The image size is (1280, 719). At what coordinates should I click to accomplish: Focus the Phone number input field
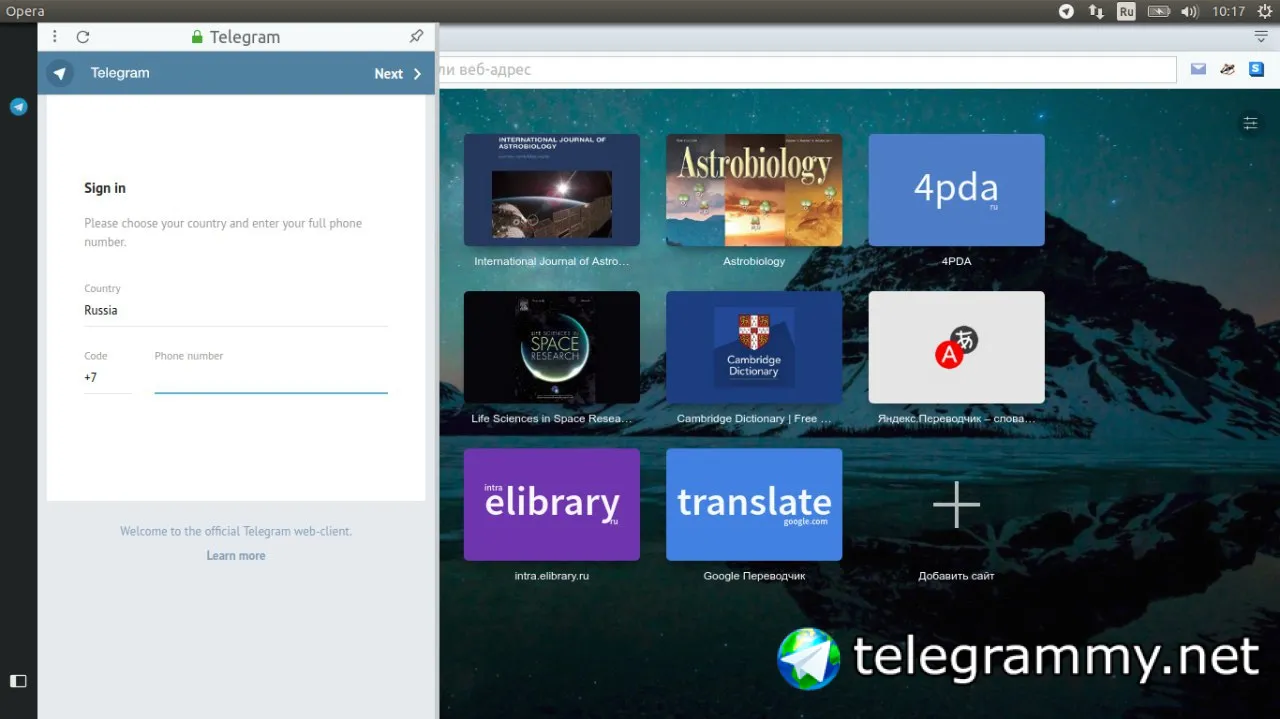coord(271,378)
